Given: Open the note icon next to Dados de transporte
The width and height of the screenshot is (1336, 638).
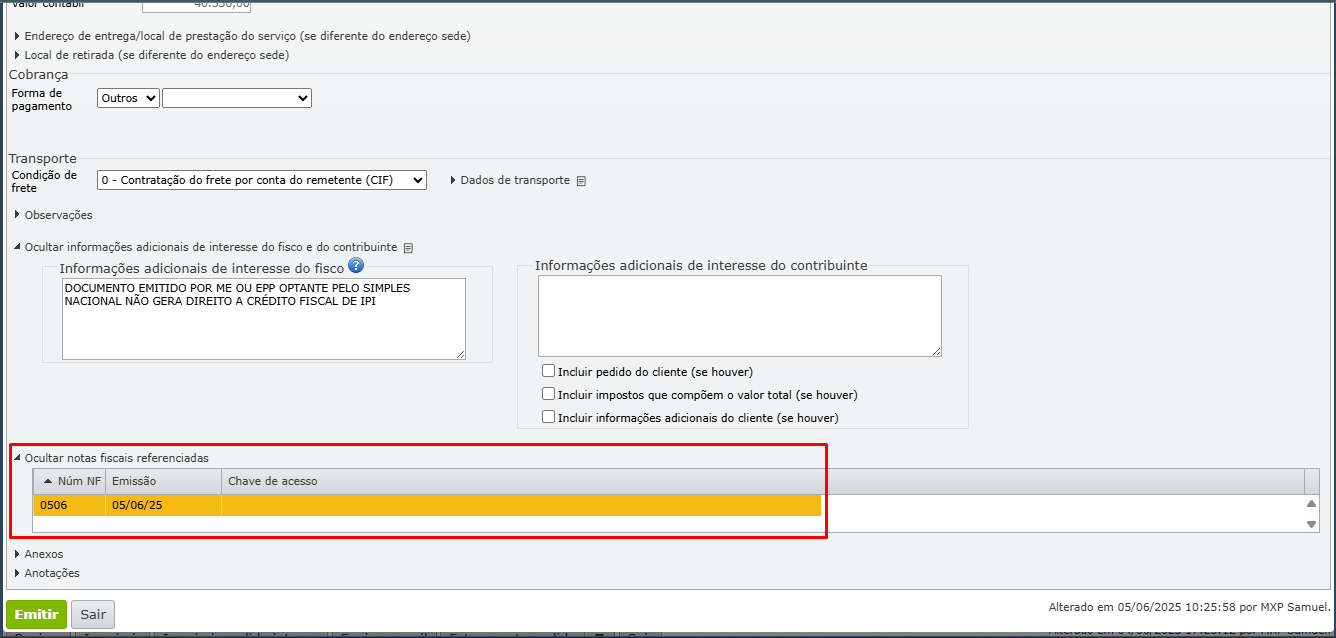Looking at the screenshot, I should tap(582, 181).
